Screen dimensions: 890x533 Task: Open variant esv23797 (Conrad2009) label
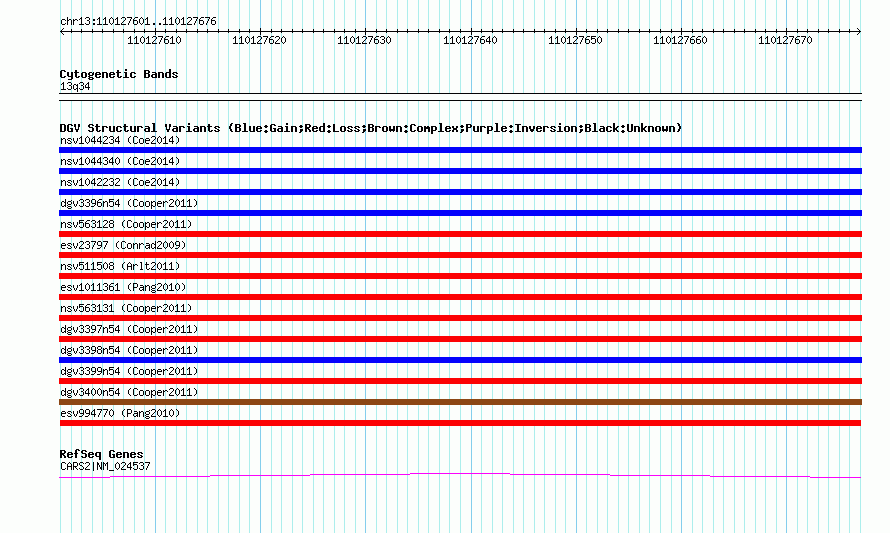point(123,245)
